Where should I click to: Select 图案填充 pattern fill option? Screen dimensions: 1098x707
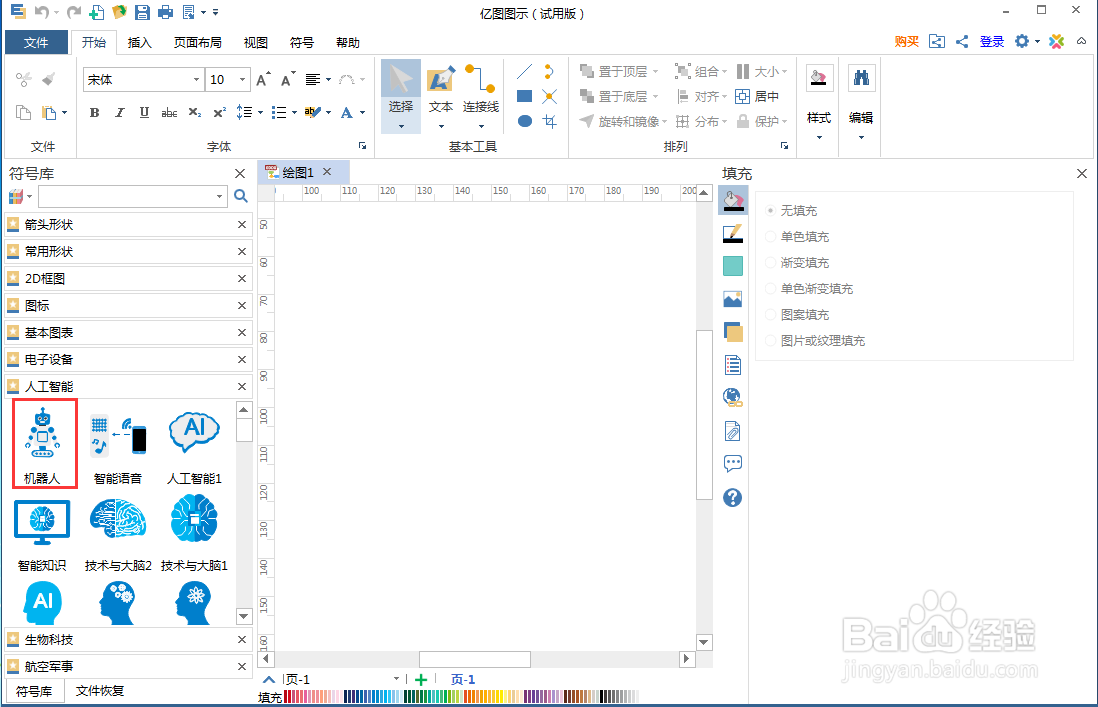(x=798, y=314)
